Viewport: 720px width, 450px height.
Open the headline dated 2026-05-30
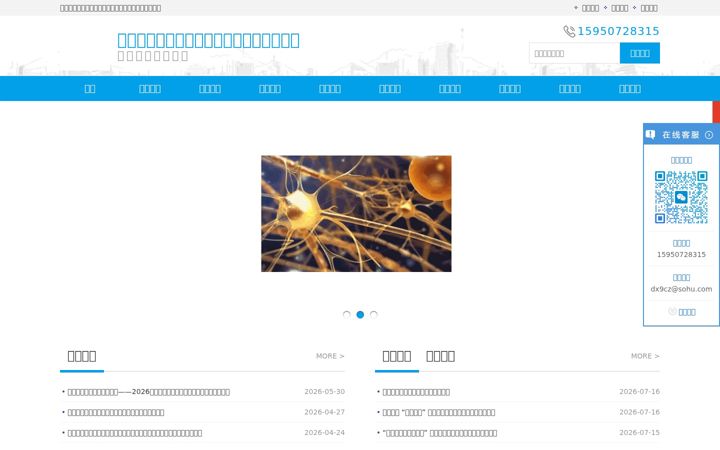[148, 392]
